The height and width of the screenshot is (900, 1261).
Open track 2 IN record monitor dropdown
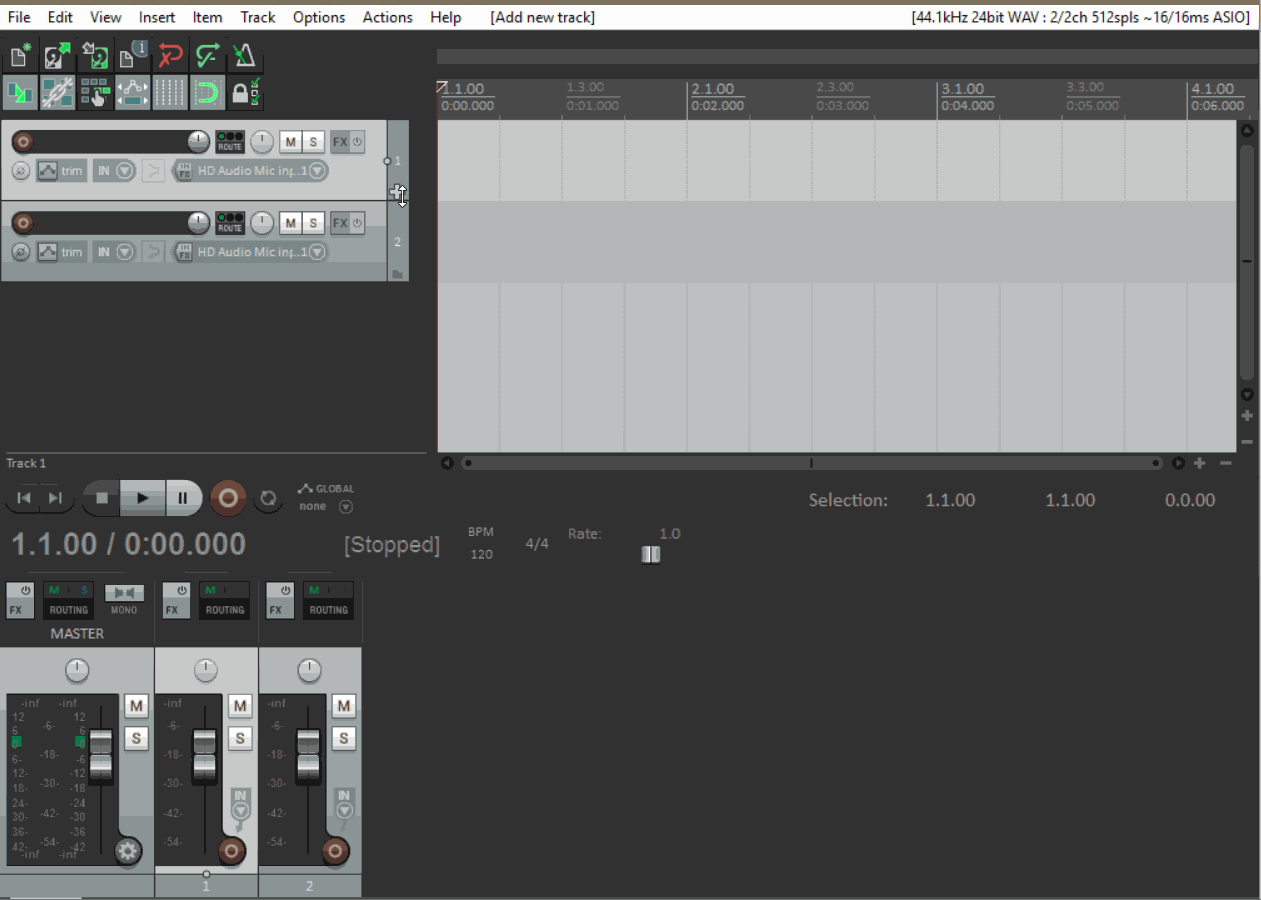coord(114,252)
